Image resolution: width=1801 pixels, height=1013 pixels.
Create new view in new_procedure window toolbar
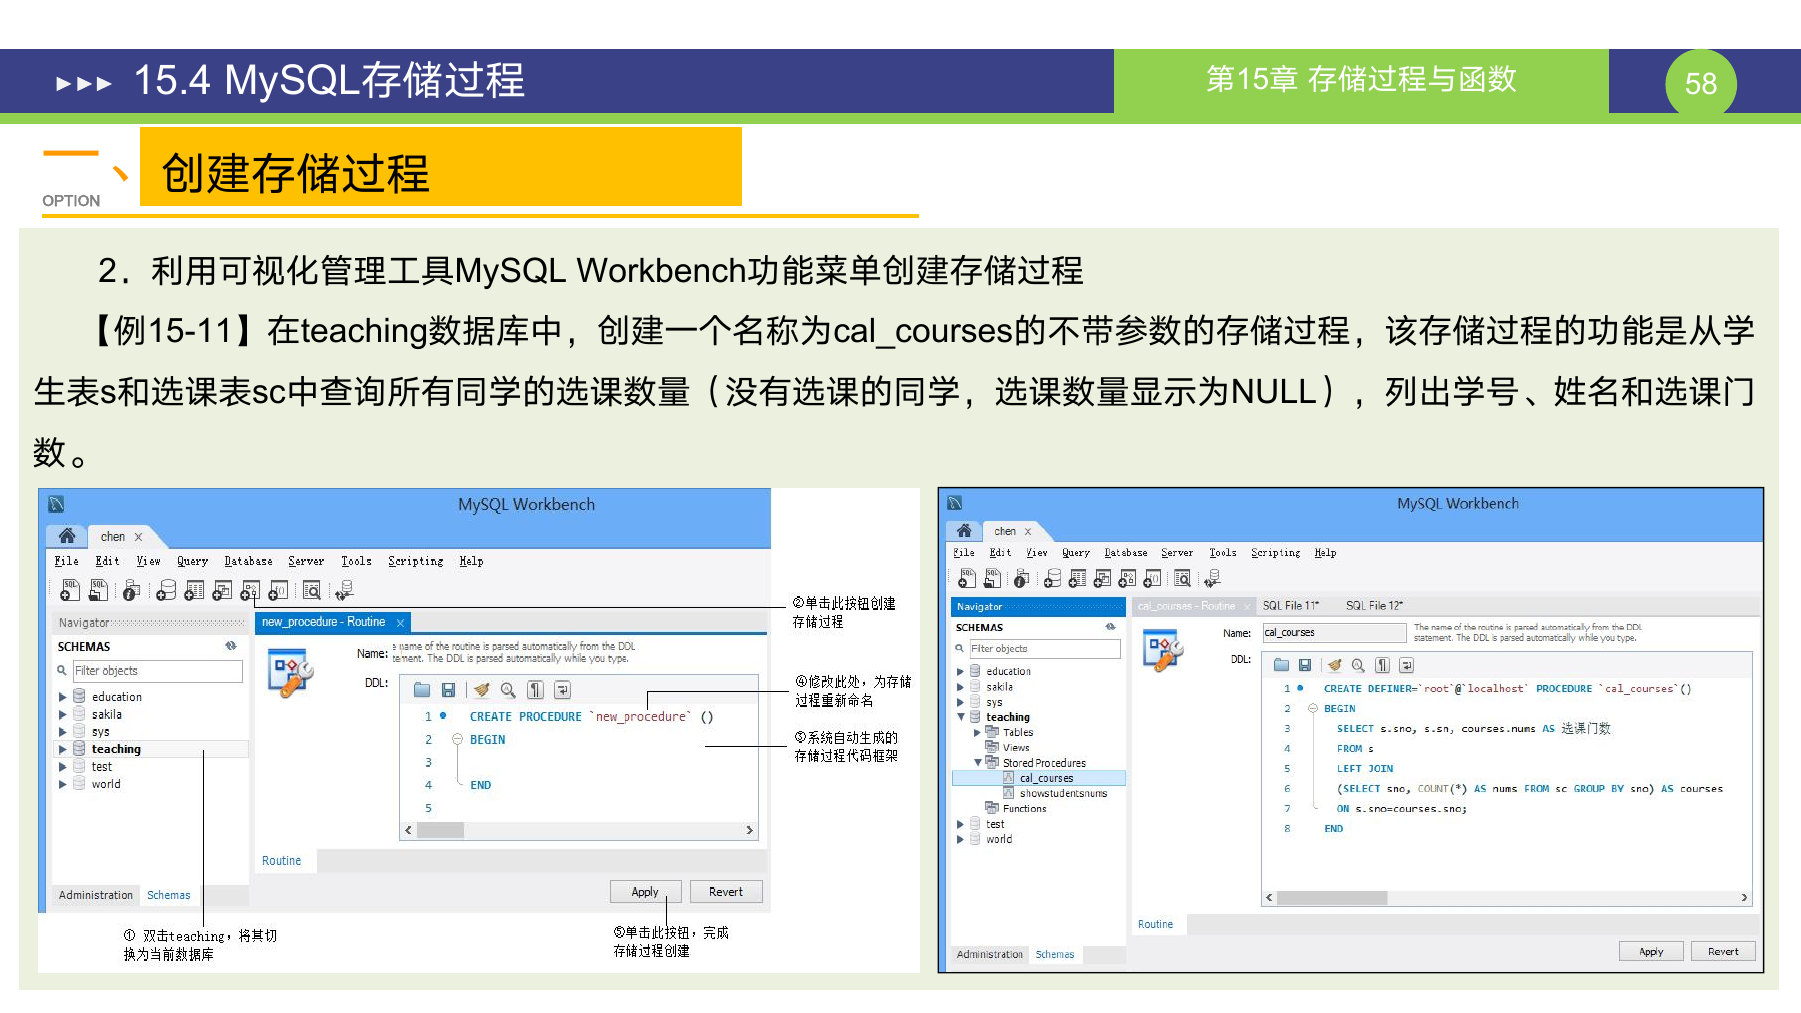(222, 590)
